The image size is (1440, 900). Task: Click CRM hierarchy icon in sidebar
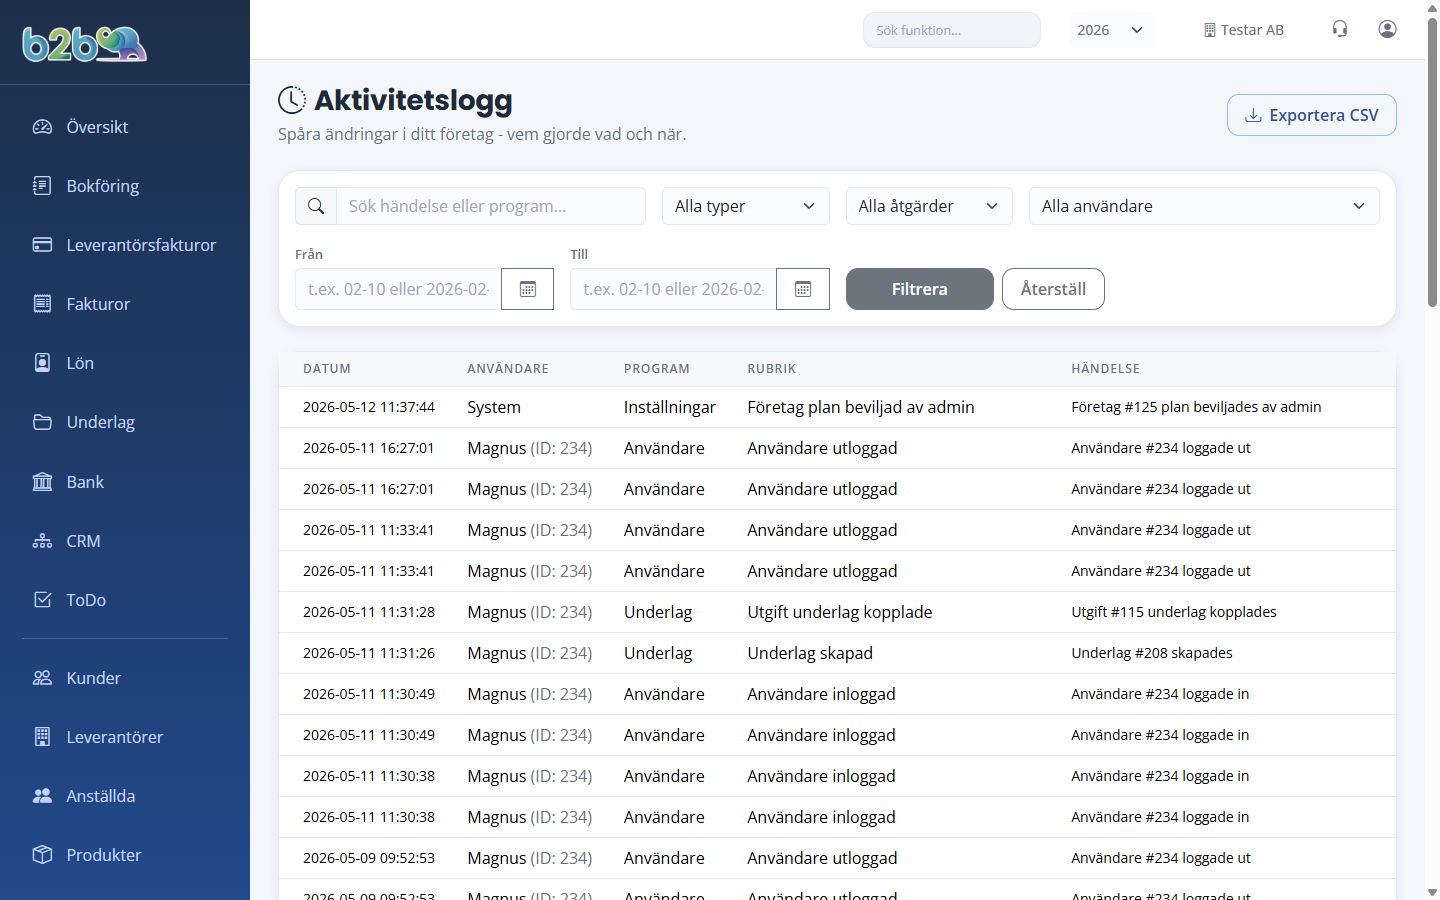tap(42, 541)
